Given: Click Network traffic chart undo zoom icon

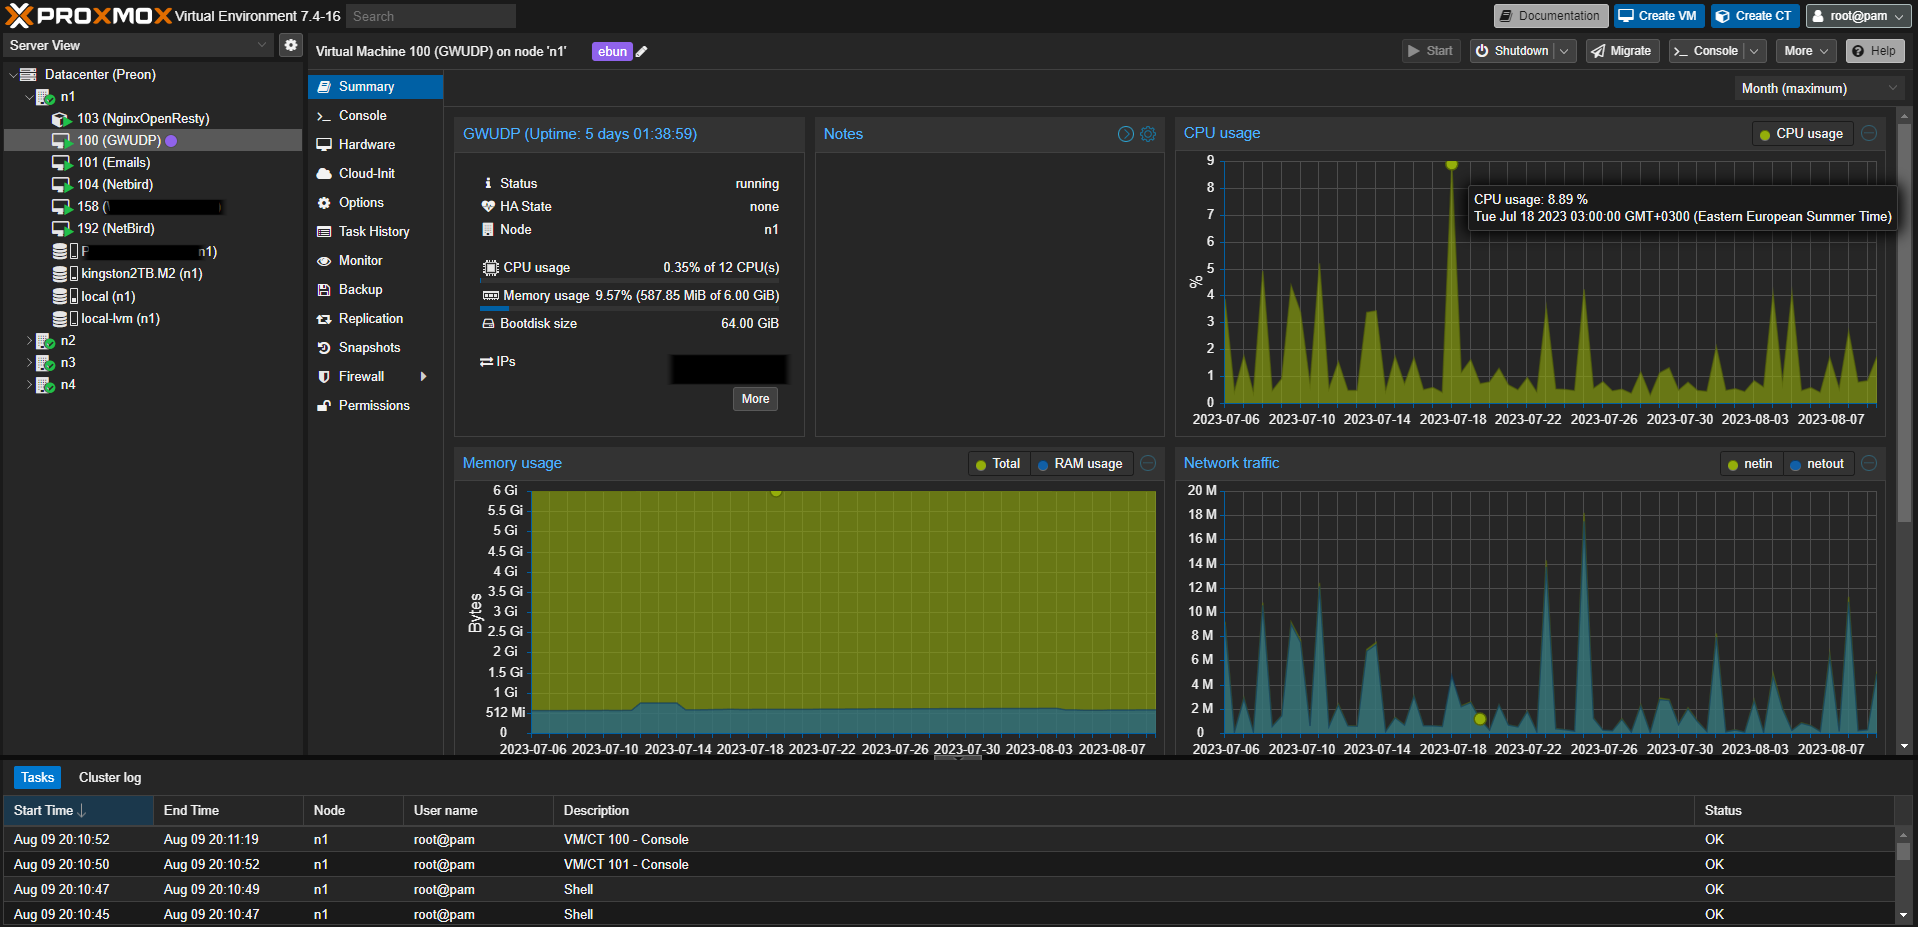Looking at the screenshot, I should tap(1869, 463).
